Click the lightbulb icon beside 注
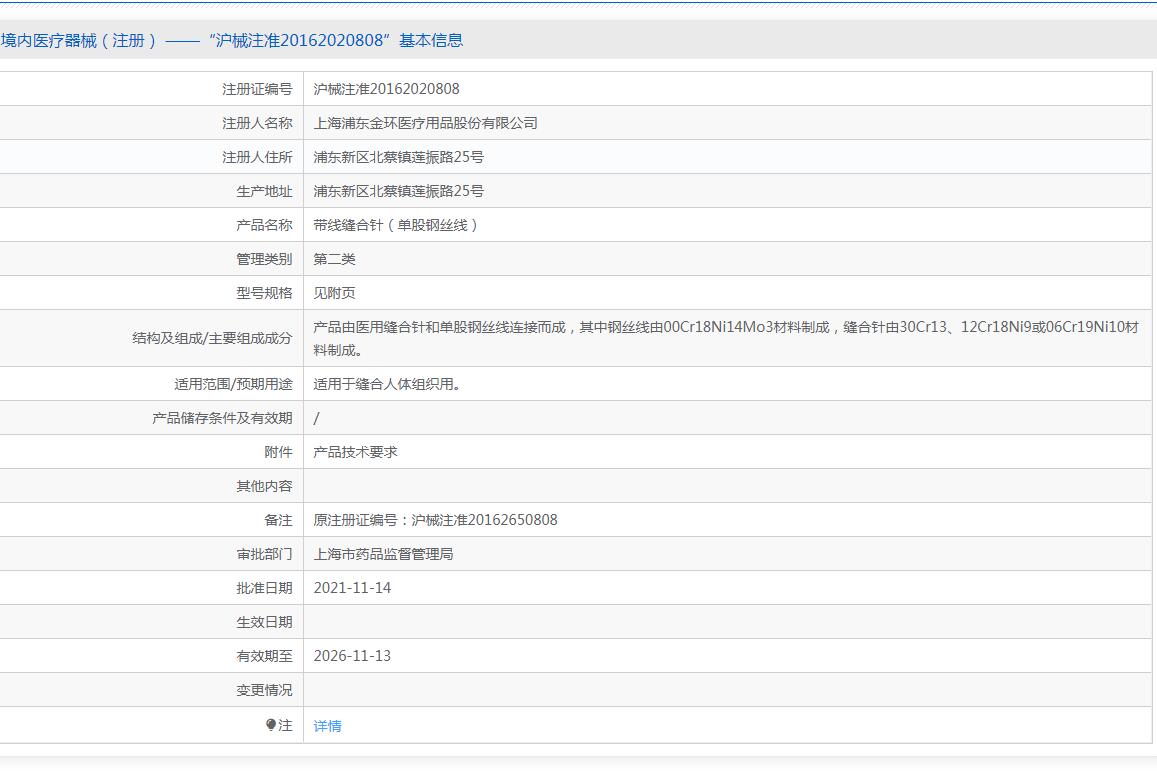 (271, 725)
